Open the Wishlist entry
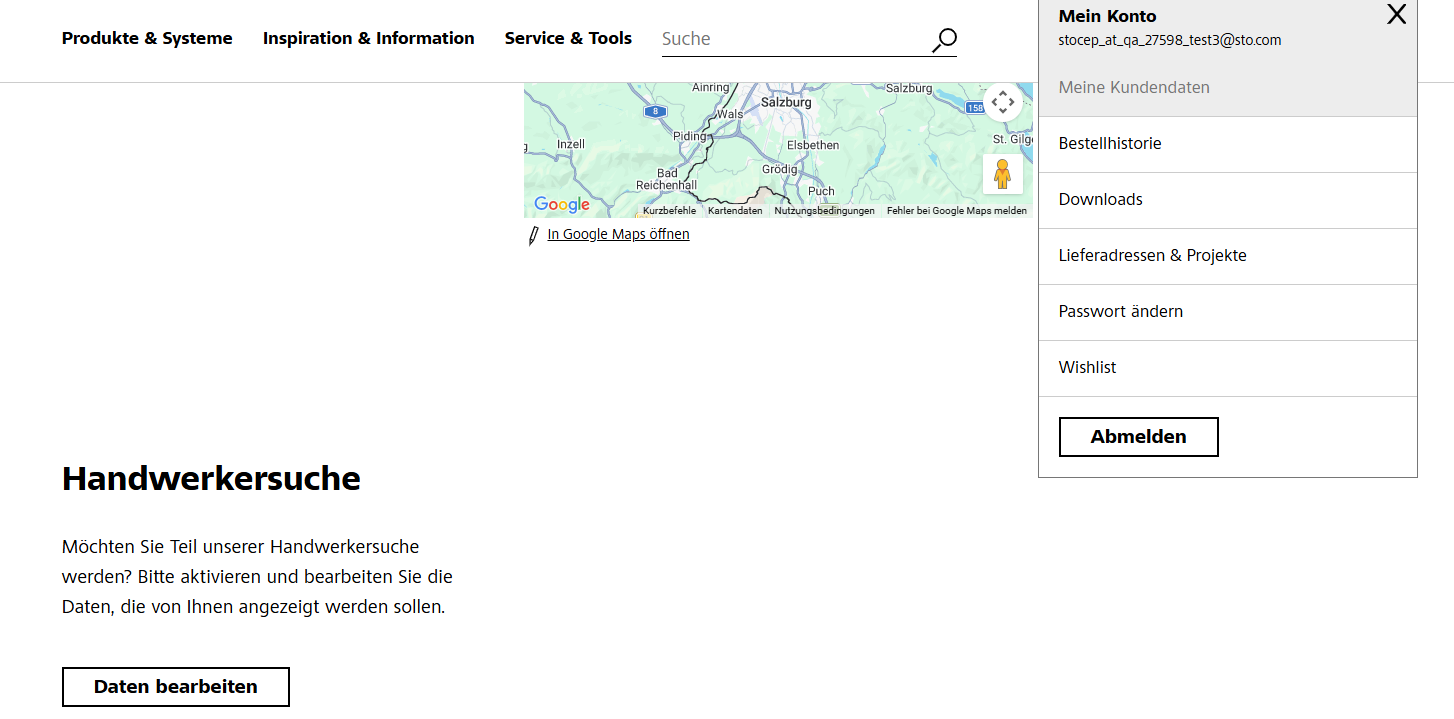The width and height of the screenshot is (1454, 719). tap(1228, 368)
